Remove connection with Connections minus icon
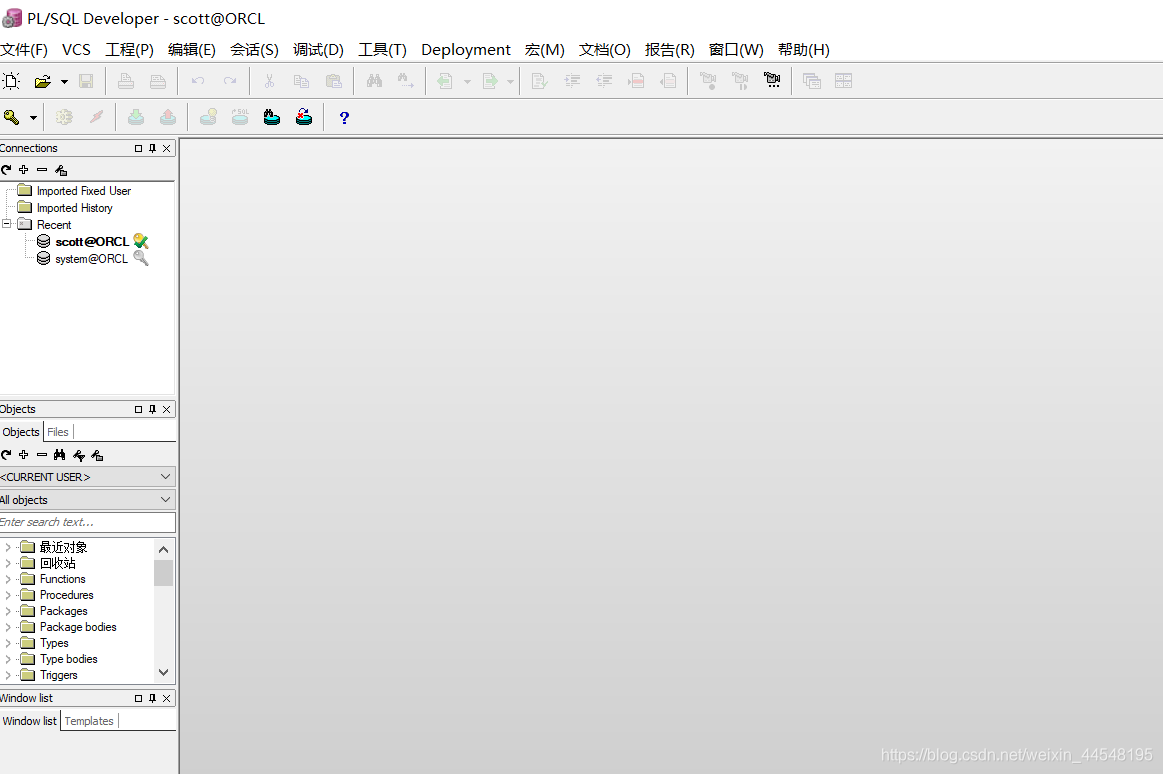 (x=42, y=170)
